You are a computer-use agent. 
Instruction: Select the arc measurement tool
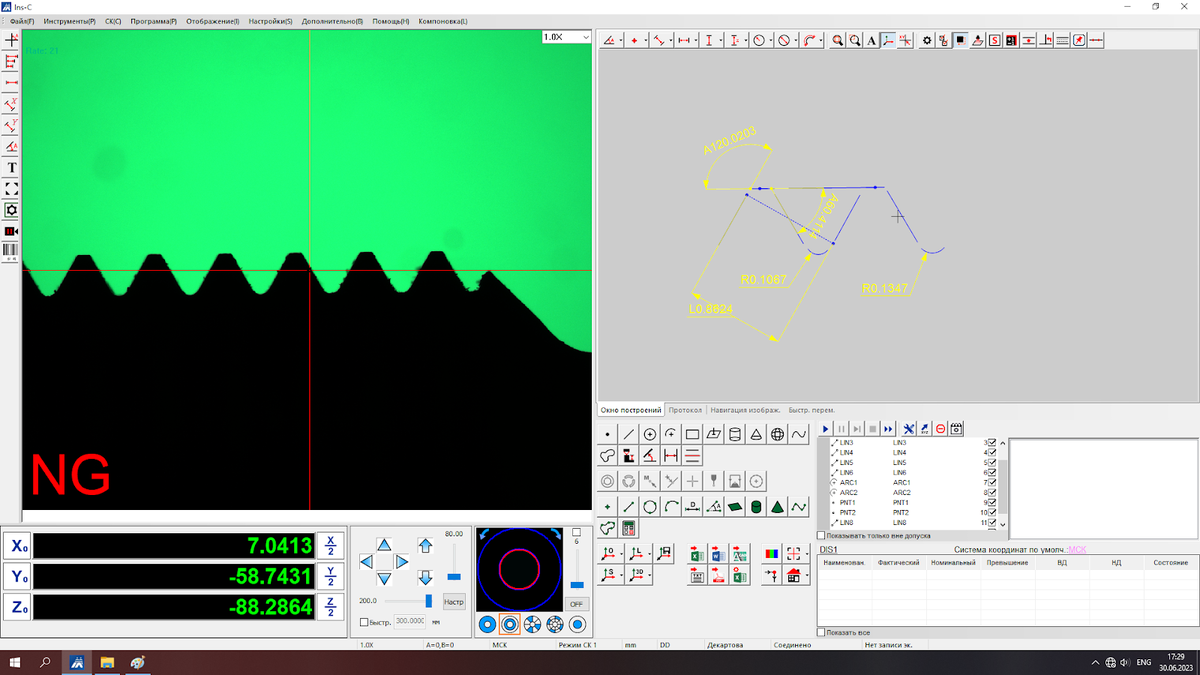click(671, 434)
